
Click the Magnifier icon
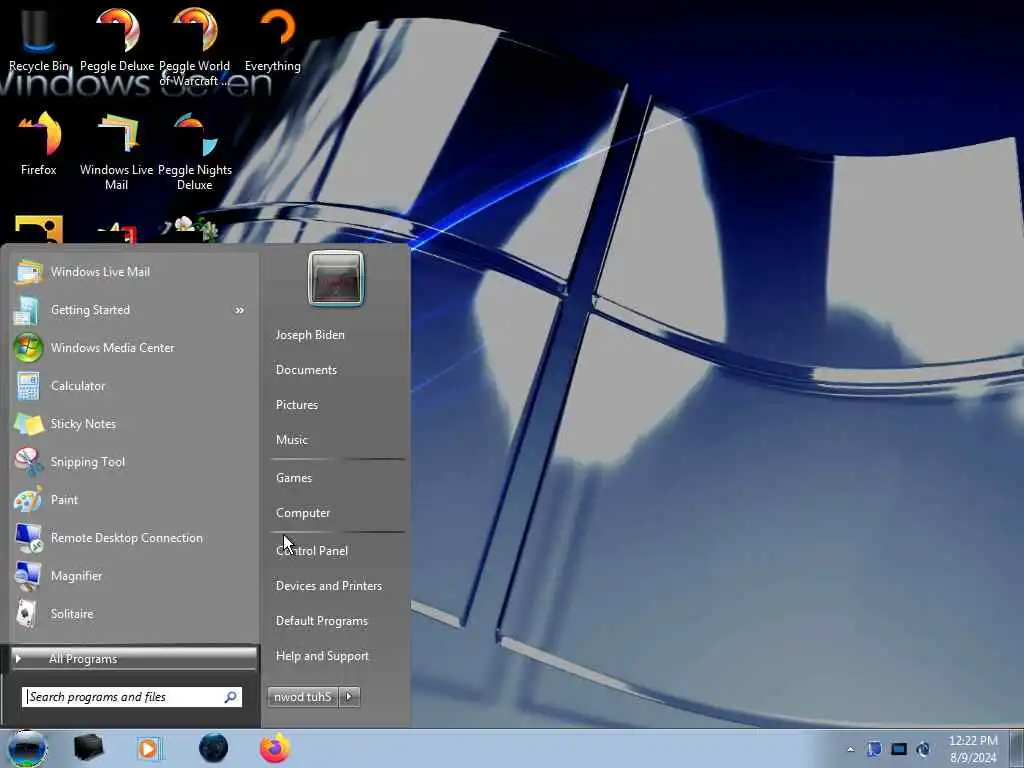[28, 576]
